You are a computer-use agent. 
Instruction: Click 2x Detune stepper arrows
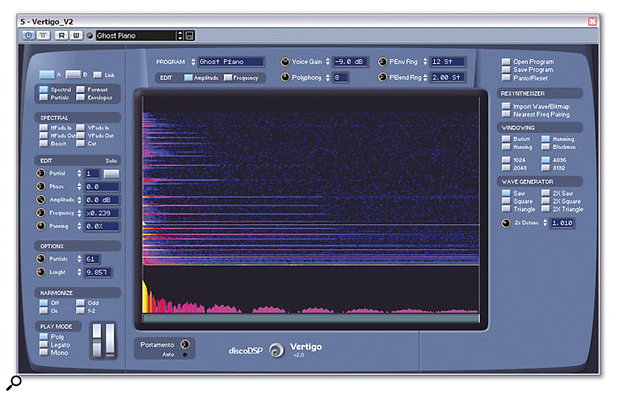coord(545,223)
